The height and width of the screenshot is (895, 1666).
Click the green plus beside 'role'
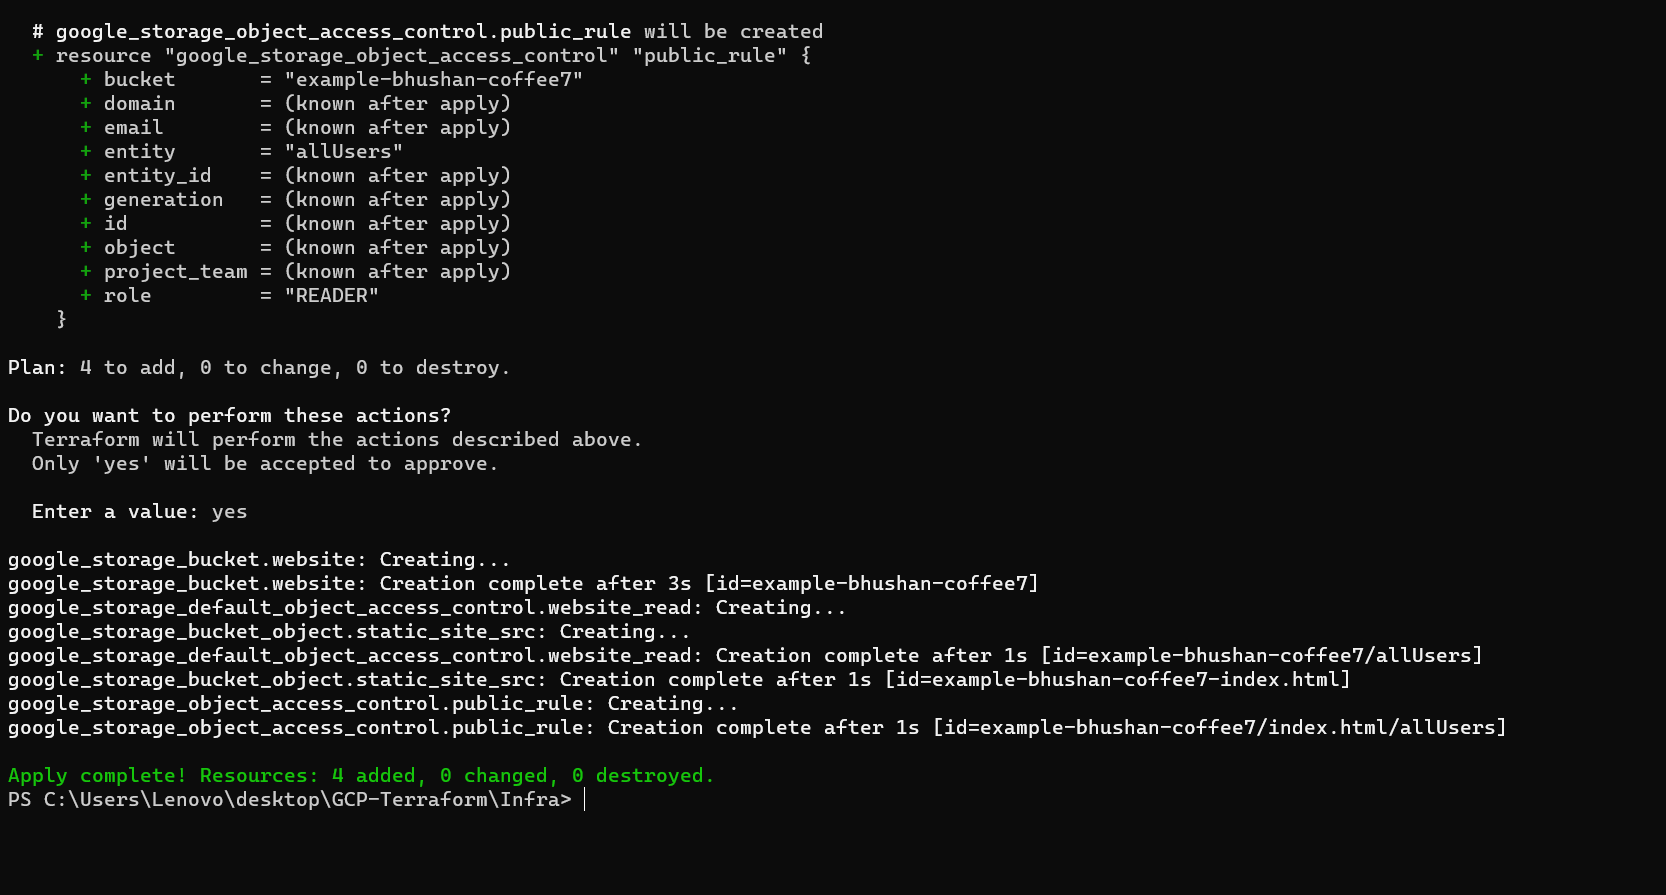pyautogui.click(x=86, y=296)
